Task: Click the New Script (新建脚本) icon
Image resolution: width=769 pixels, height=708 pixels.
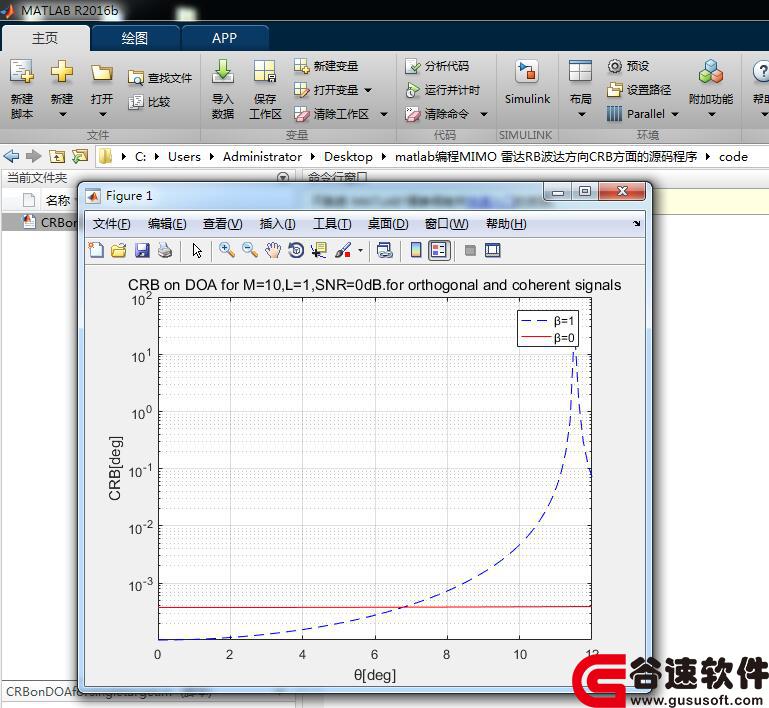Action: pos(22,72)
